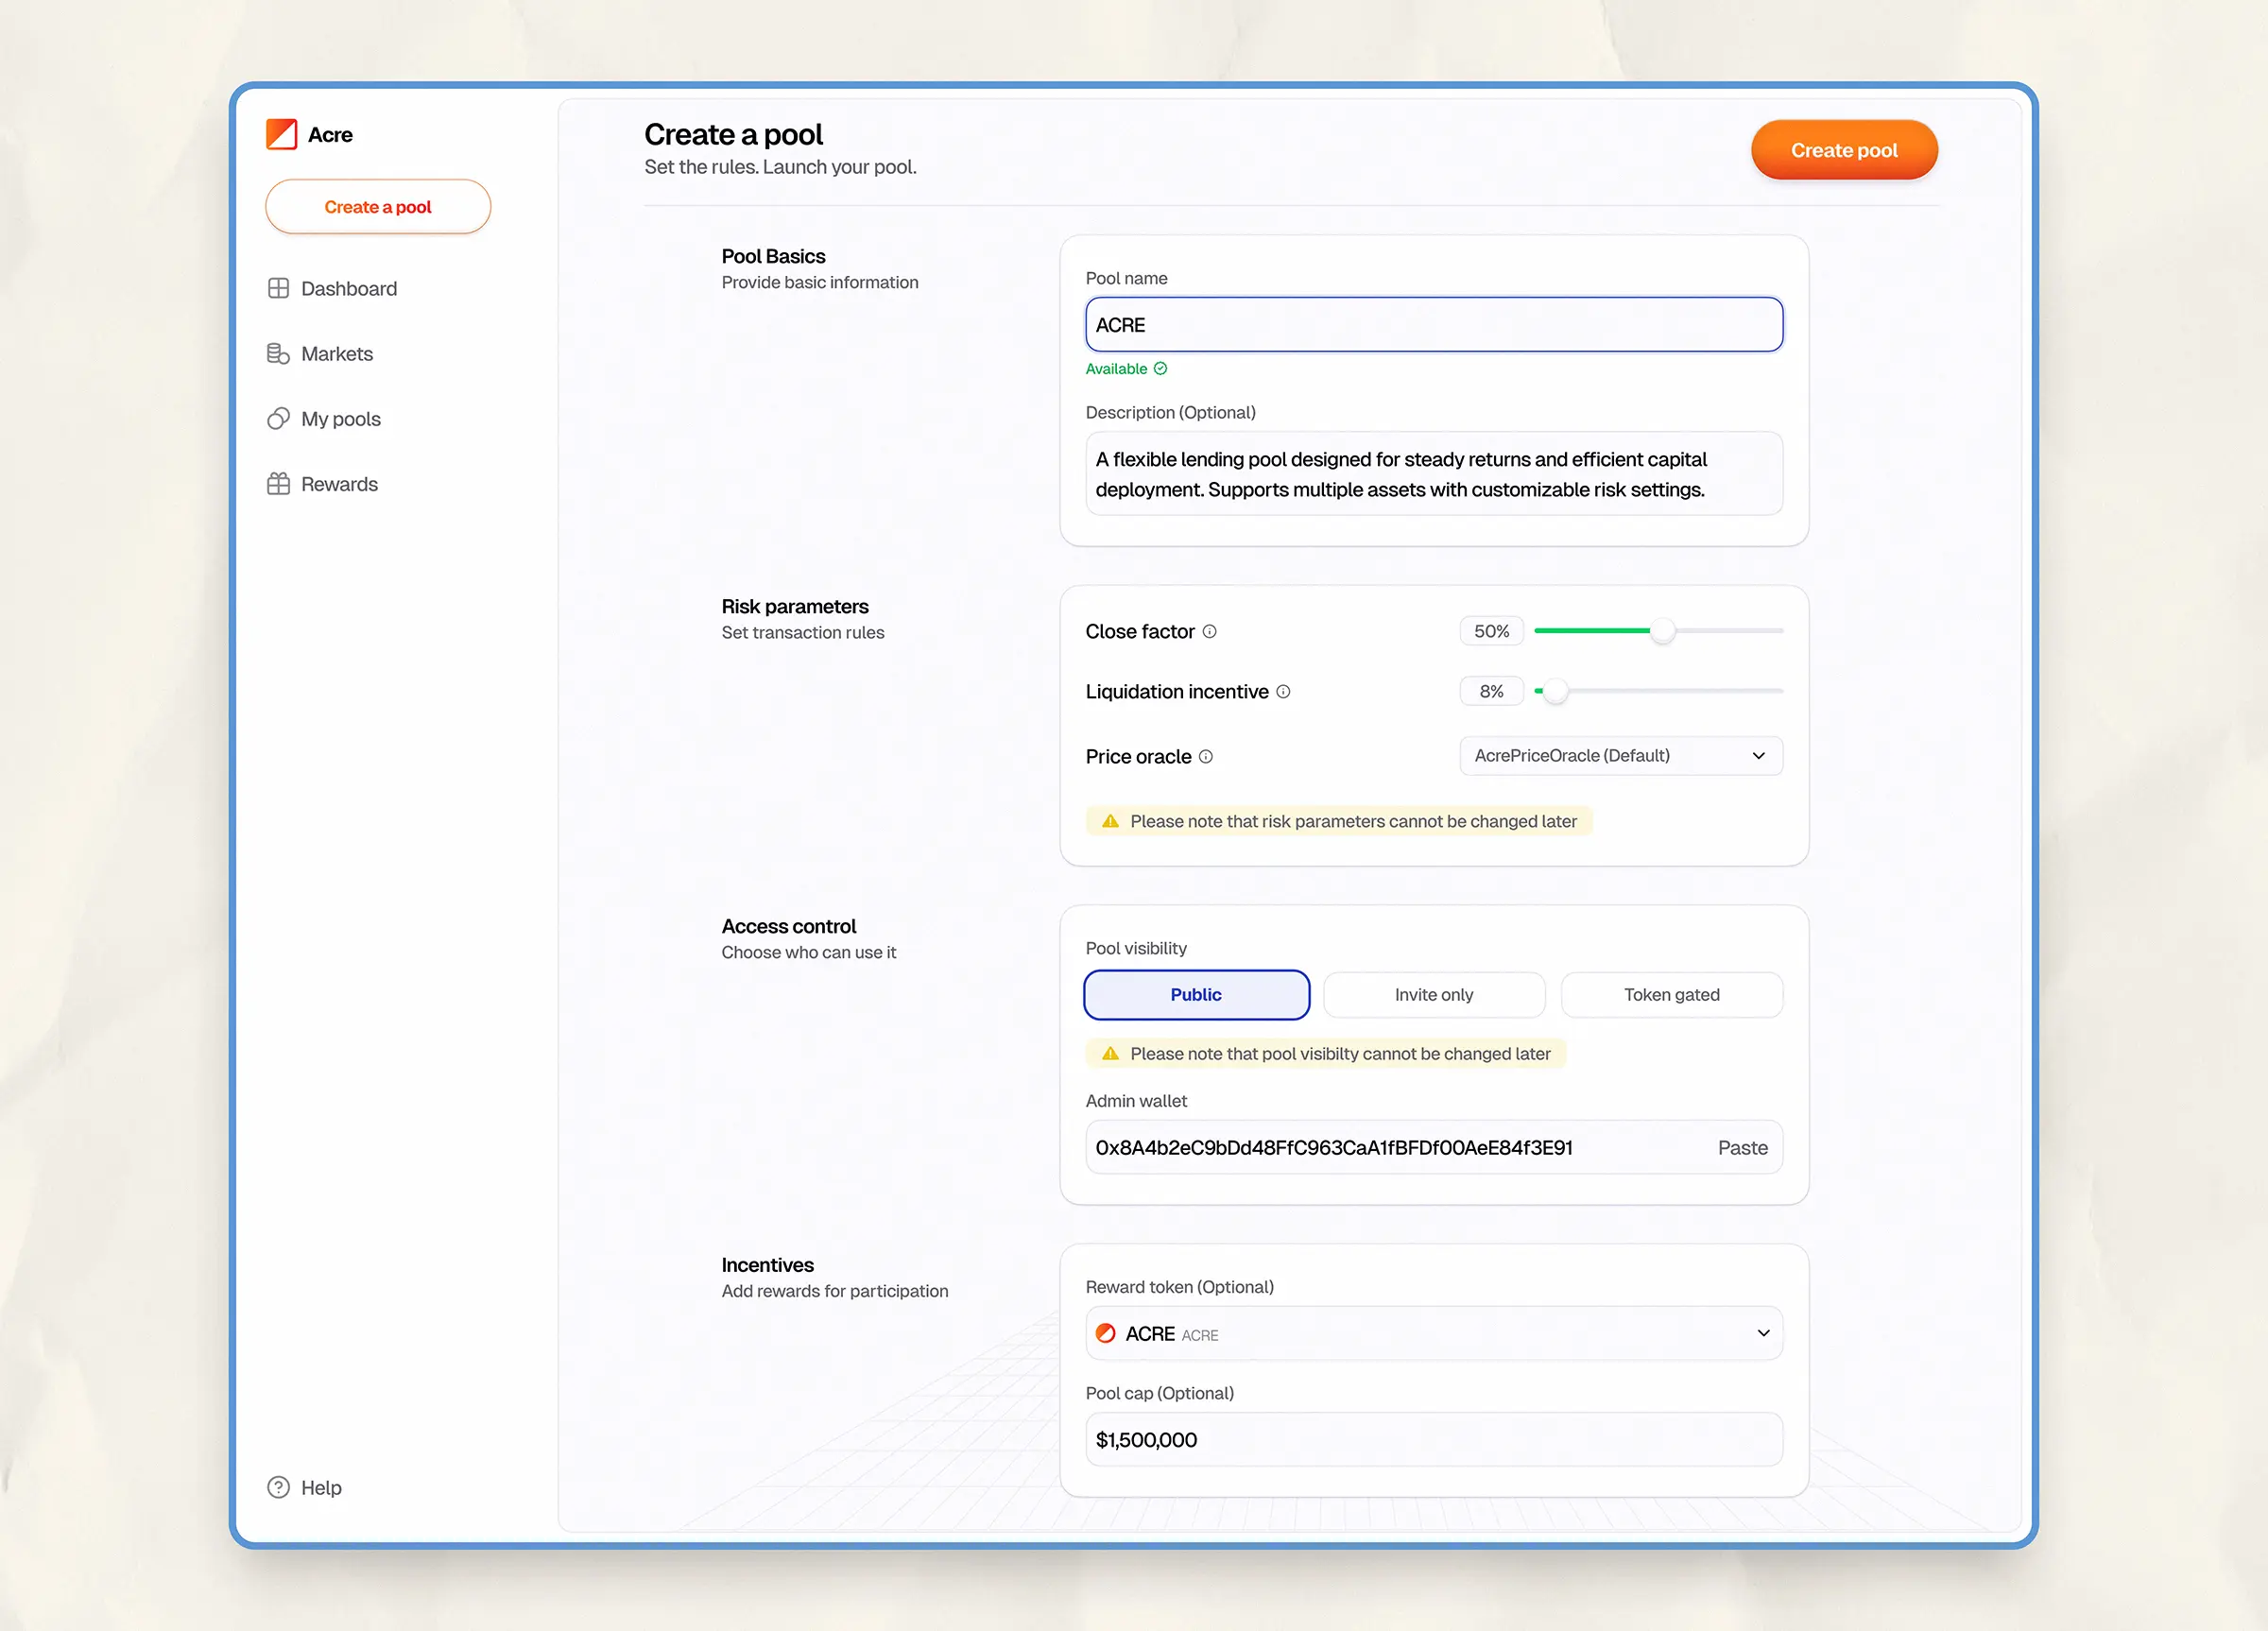
Task: Open the Dashboard grid icon
Action: [x=278, y=288]
